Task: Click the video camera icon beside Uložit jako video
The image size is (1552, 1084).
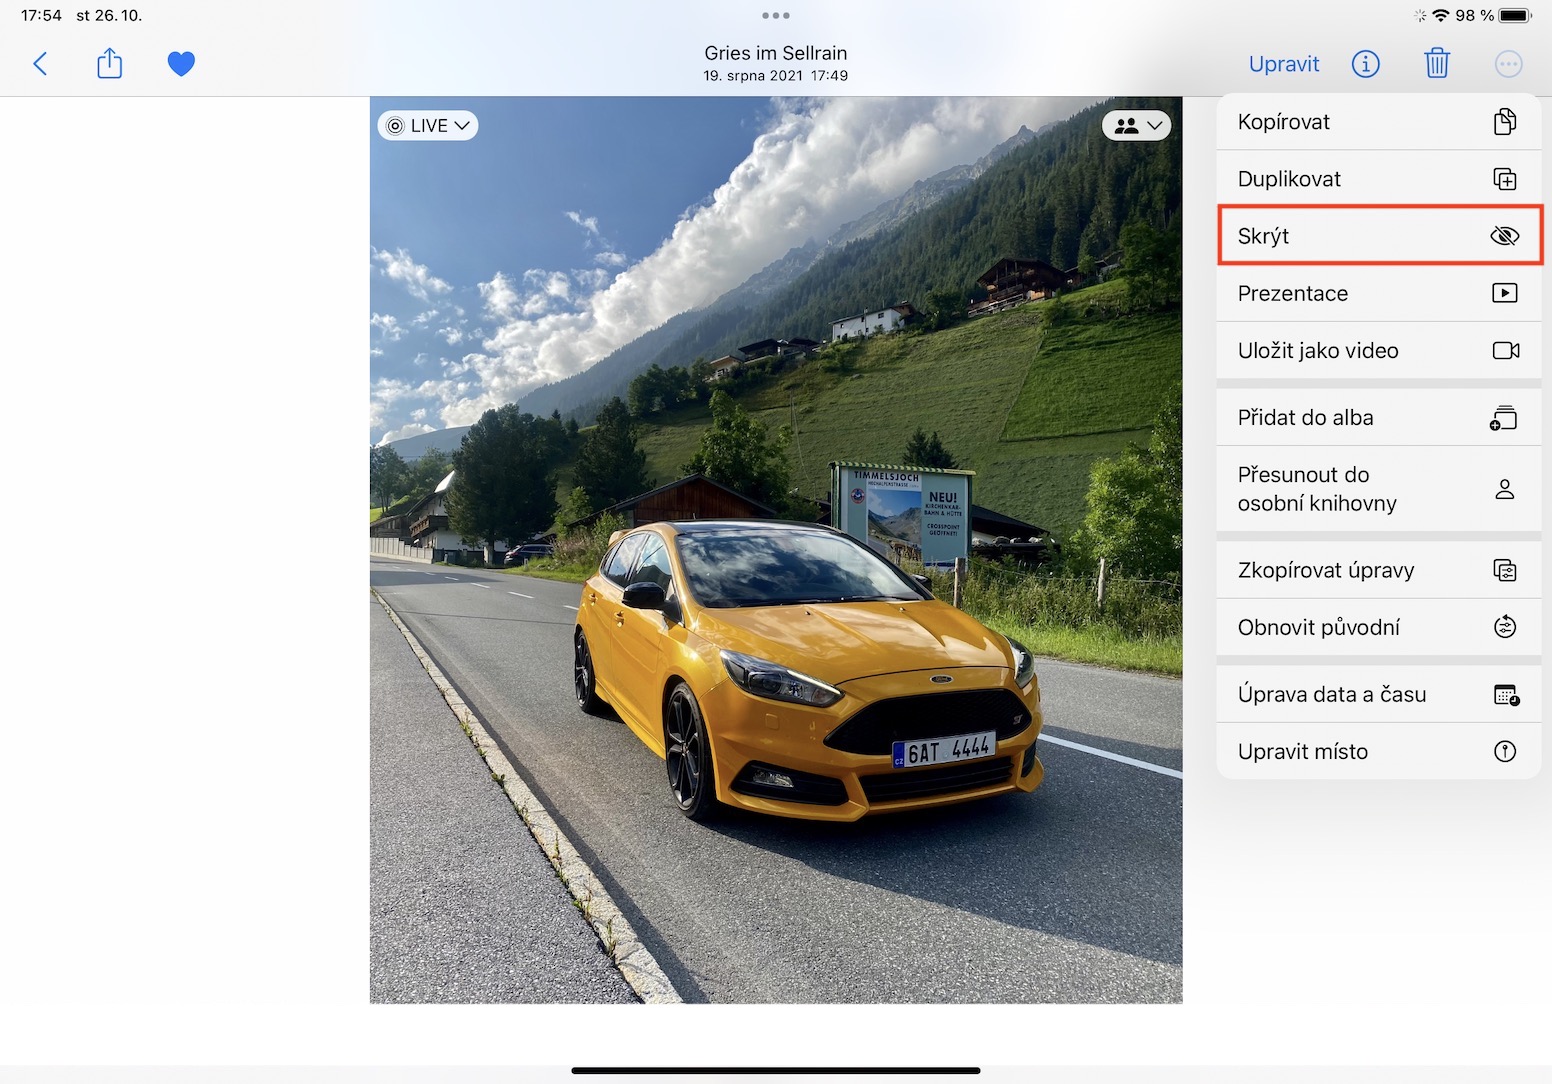Action: (1505, 351)
